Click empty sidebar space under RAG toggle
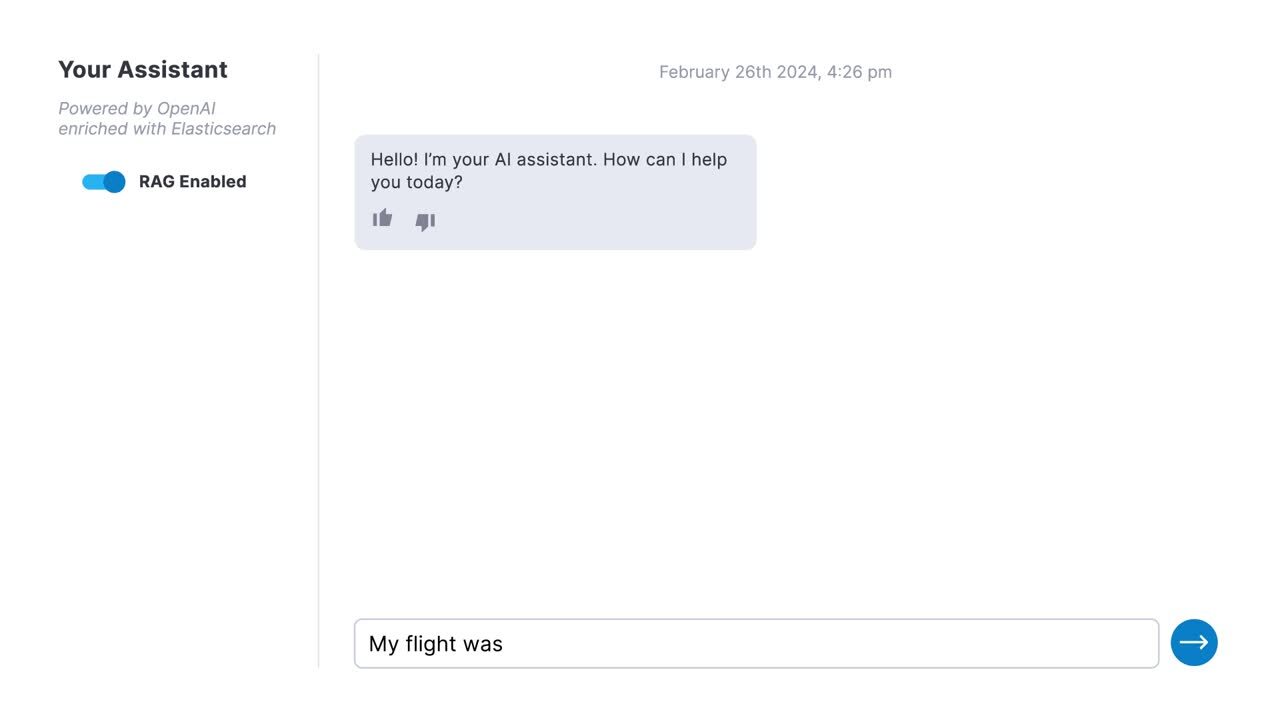This screenshot has height=720, width=1280. click(x=160, y=420)
